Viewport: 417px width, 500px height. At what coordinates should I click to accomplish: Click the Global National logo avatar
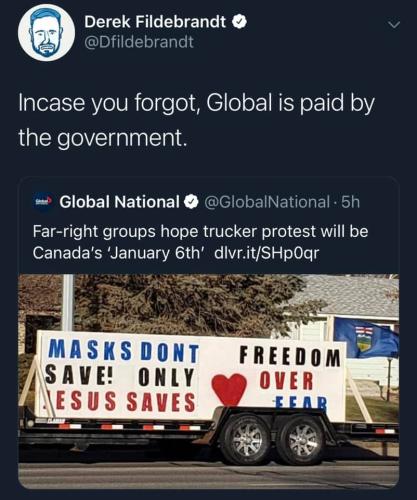pyautogui.click(x=44, y=201)
